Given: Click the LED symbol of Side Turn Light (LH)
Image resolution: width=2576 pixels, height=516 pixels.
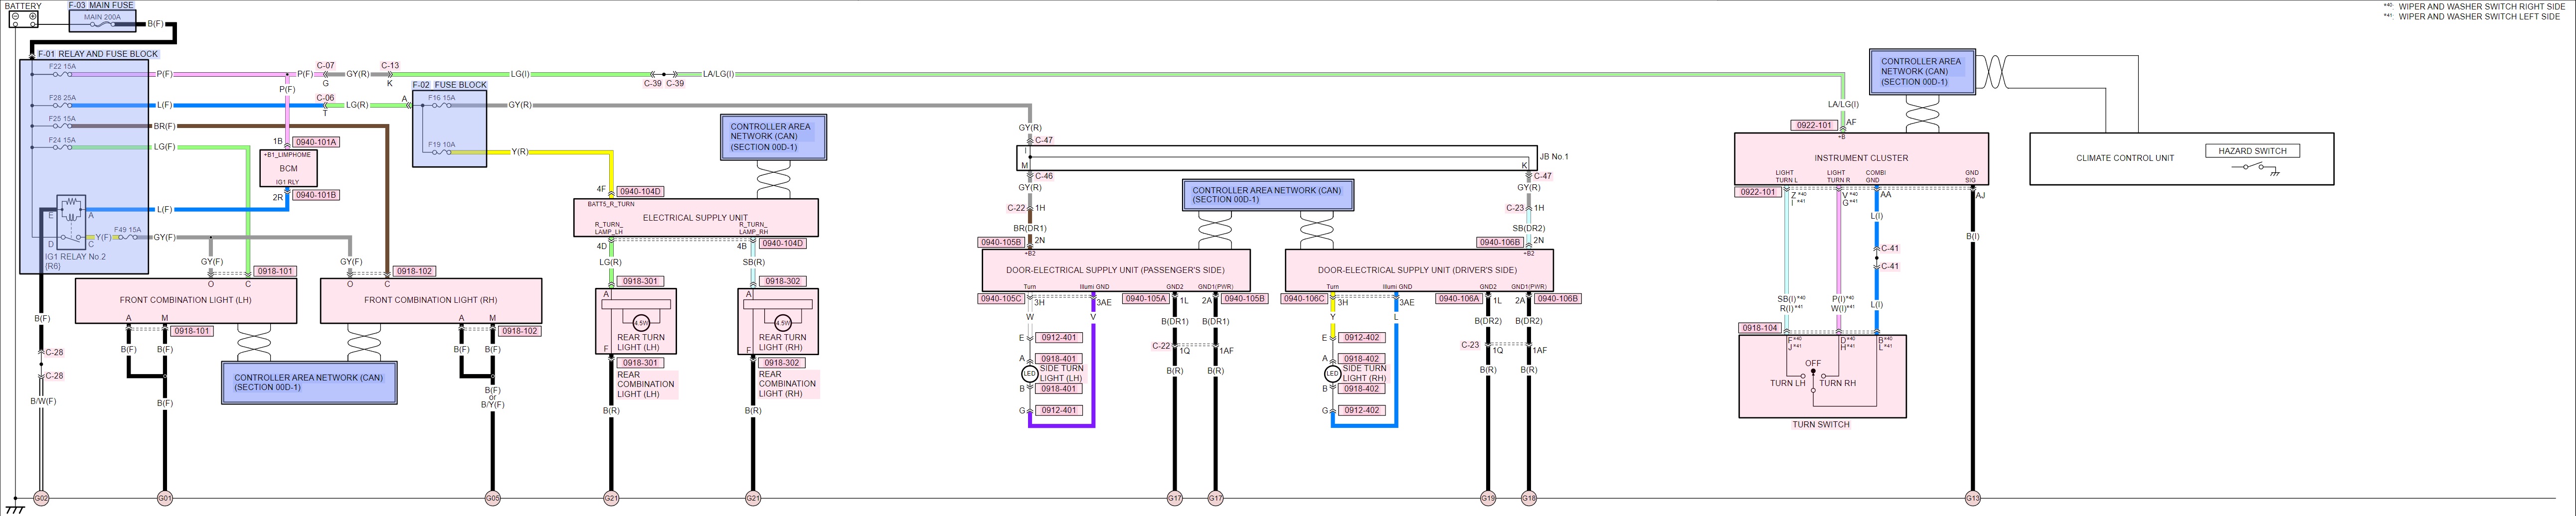Looking at the screenshot, I should [x=1029, y=374].
